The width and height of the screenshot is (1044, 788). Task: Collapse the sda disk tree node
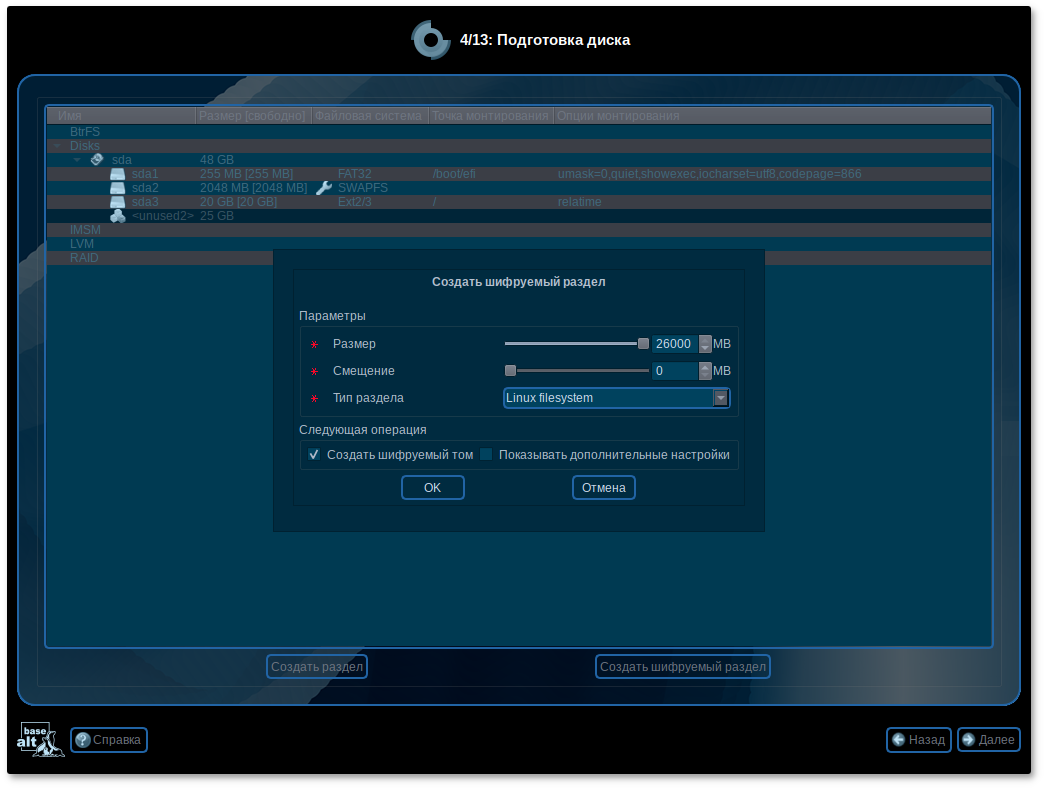pyautogui.click(x=77, y=160)
